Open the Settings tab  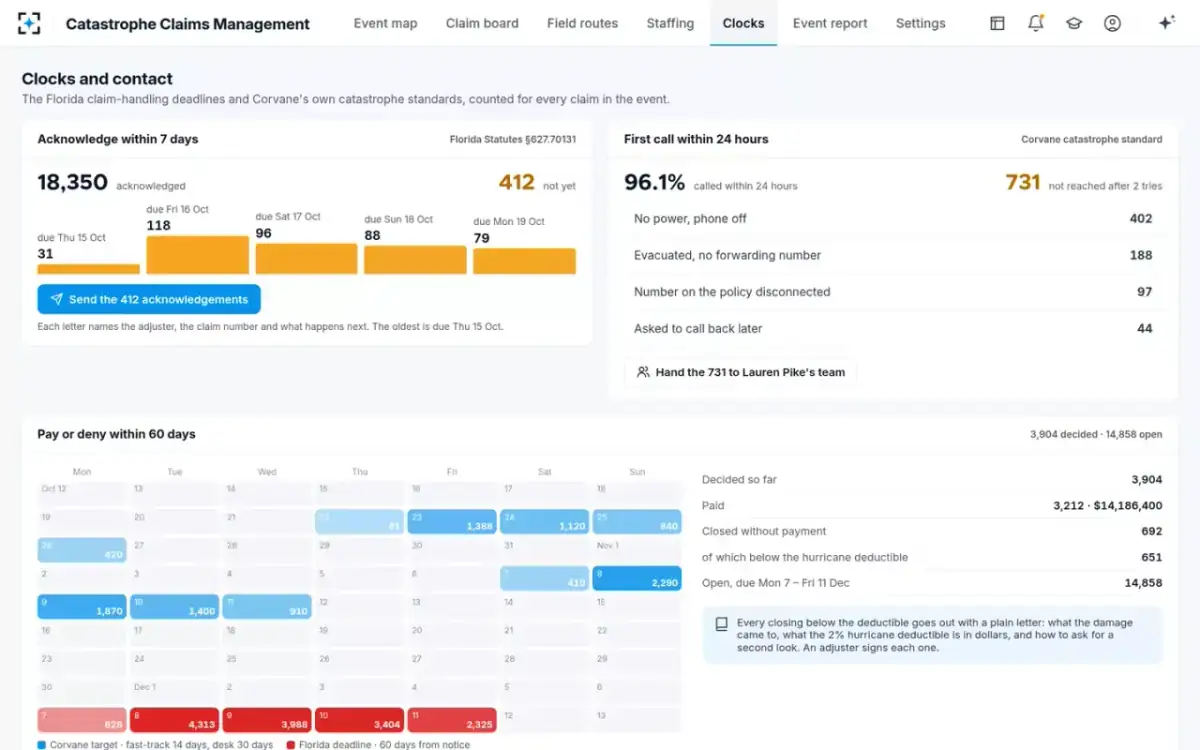[920, 23]
